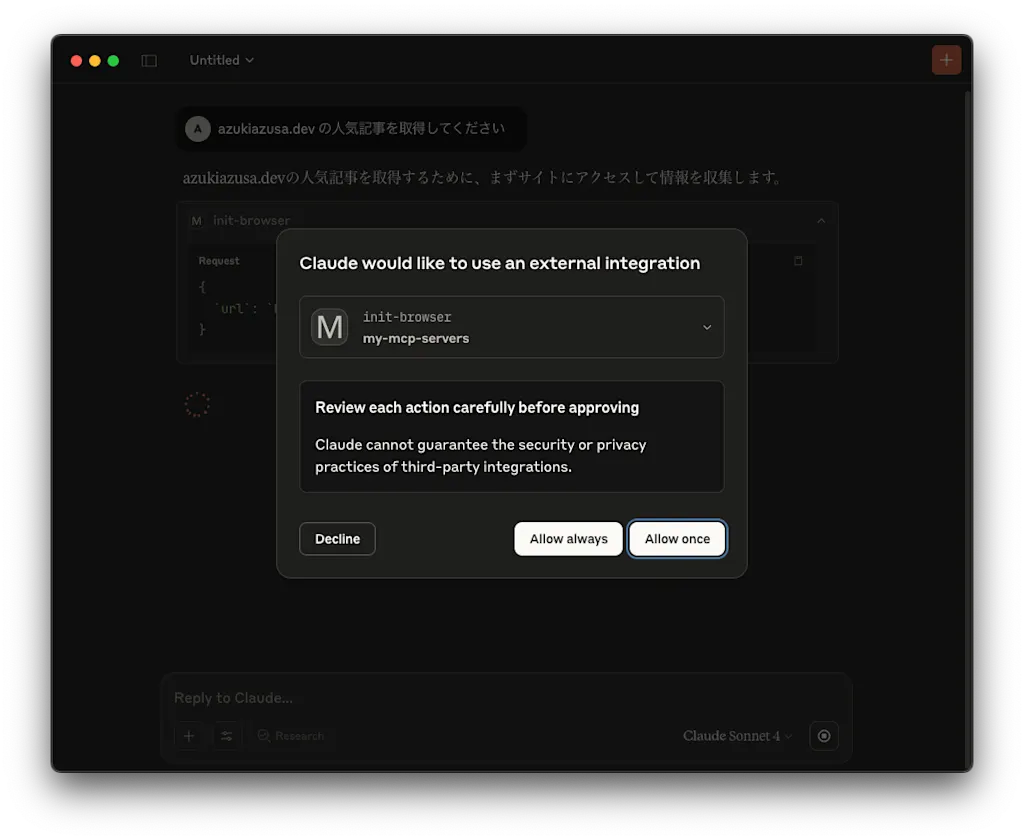Open the Claude Sonnet 4 model selector
This screenshot has height=840, width=1024.
coord(737,736)
